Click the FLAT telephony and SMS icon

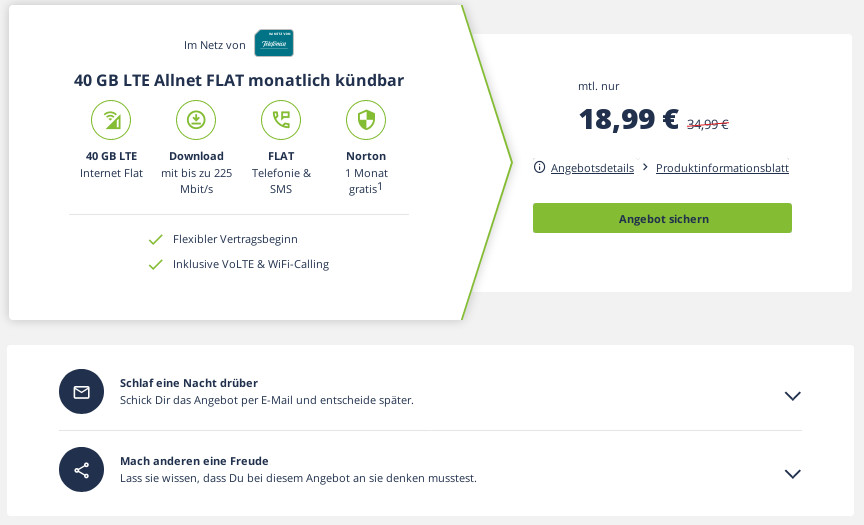[281, 121]
